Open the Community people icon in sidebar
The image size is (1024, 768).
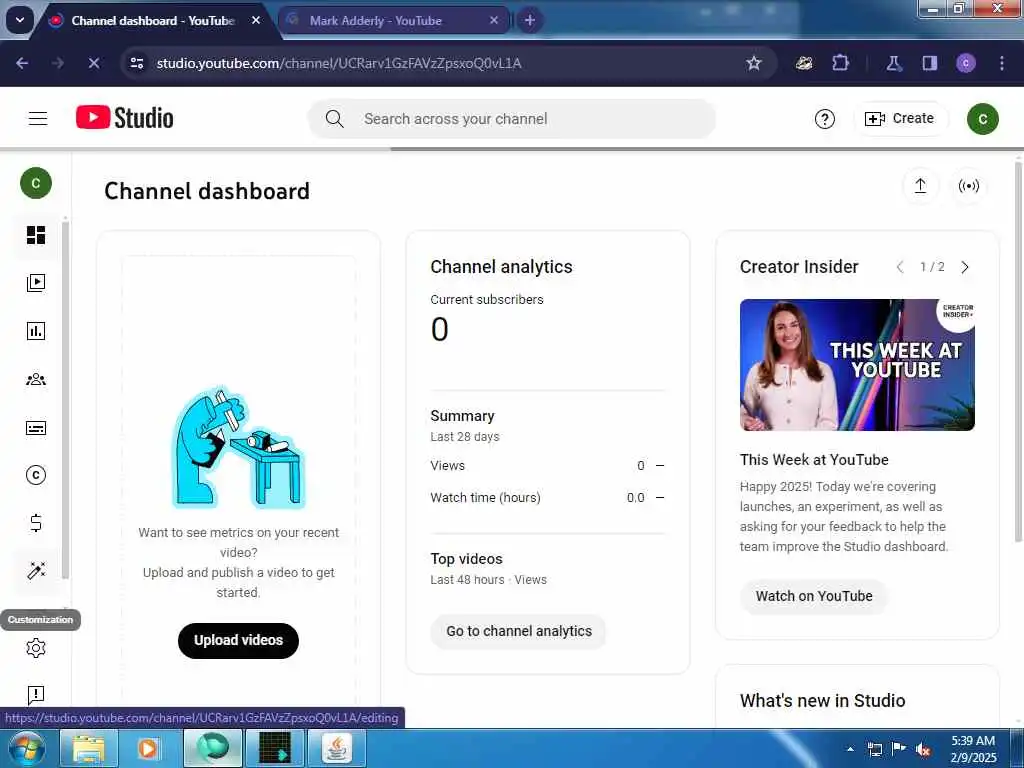36,379
